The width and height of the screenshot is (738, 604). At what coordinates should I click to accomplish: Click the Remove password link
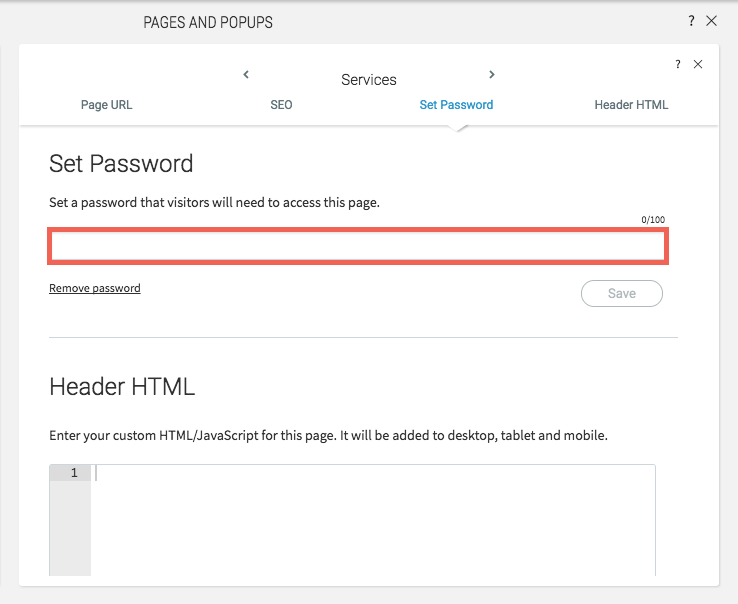pos(95,288)
